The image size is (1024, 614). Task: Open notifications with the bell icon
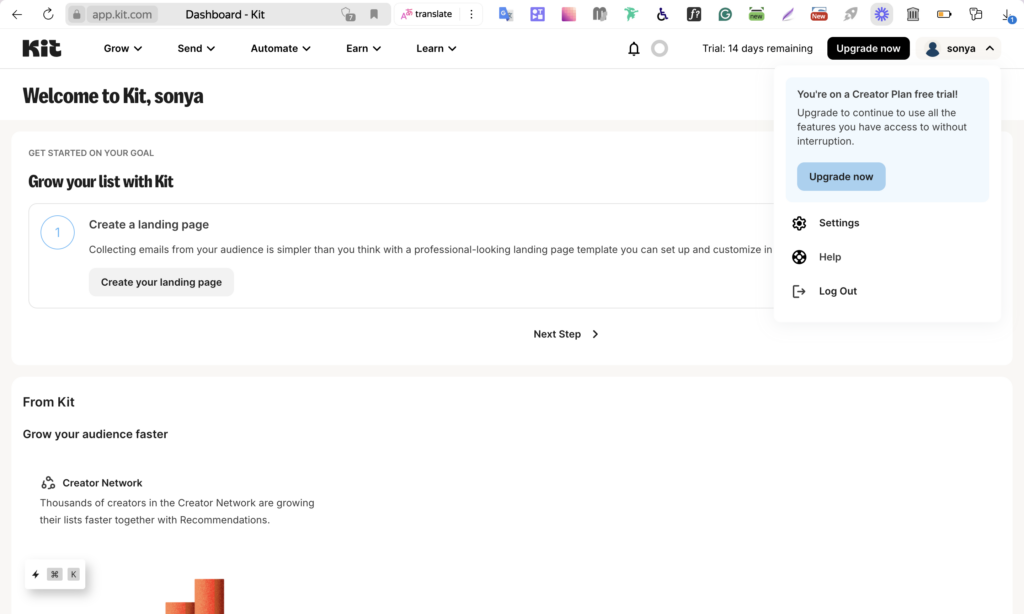pyautogui.click(x=633, y=49)
